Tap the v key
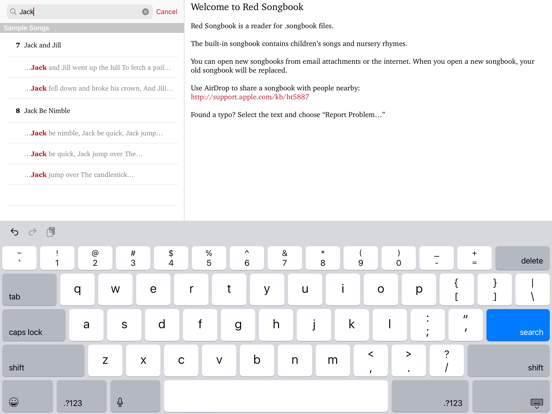552x414 pixels. coord(219,360)
